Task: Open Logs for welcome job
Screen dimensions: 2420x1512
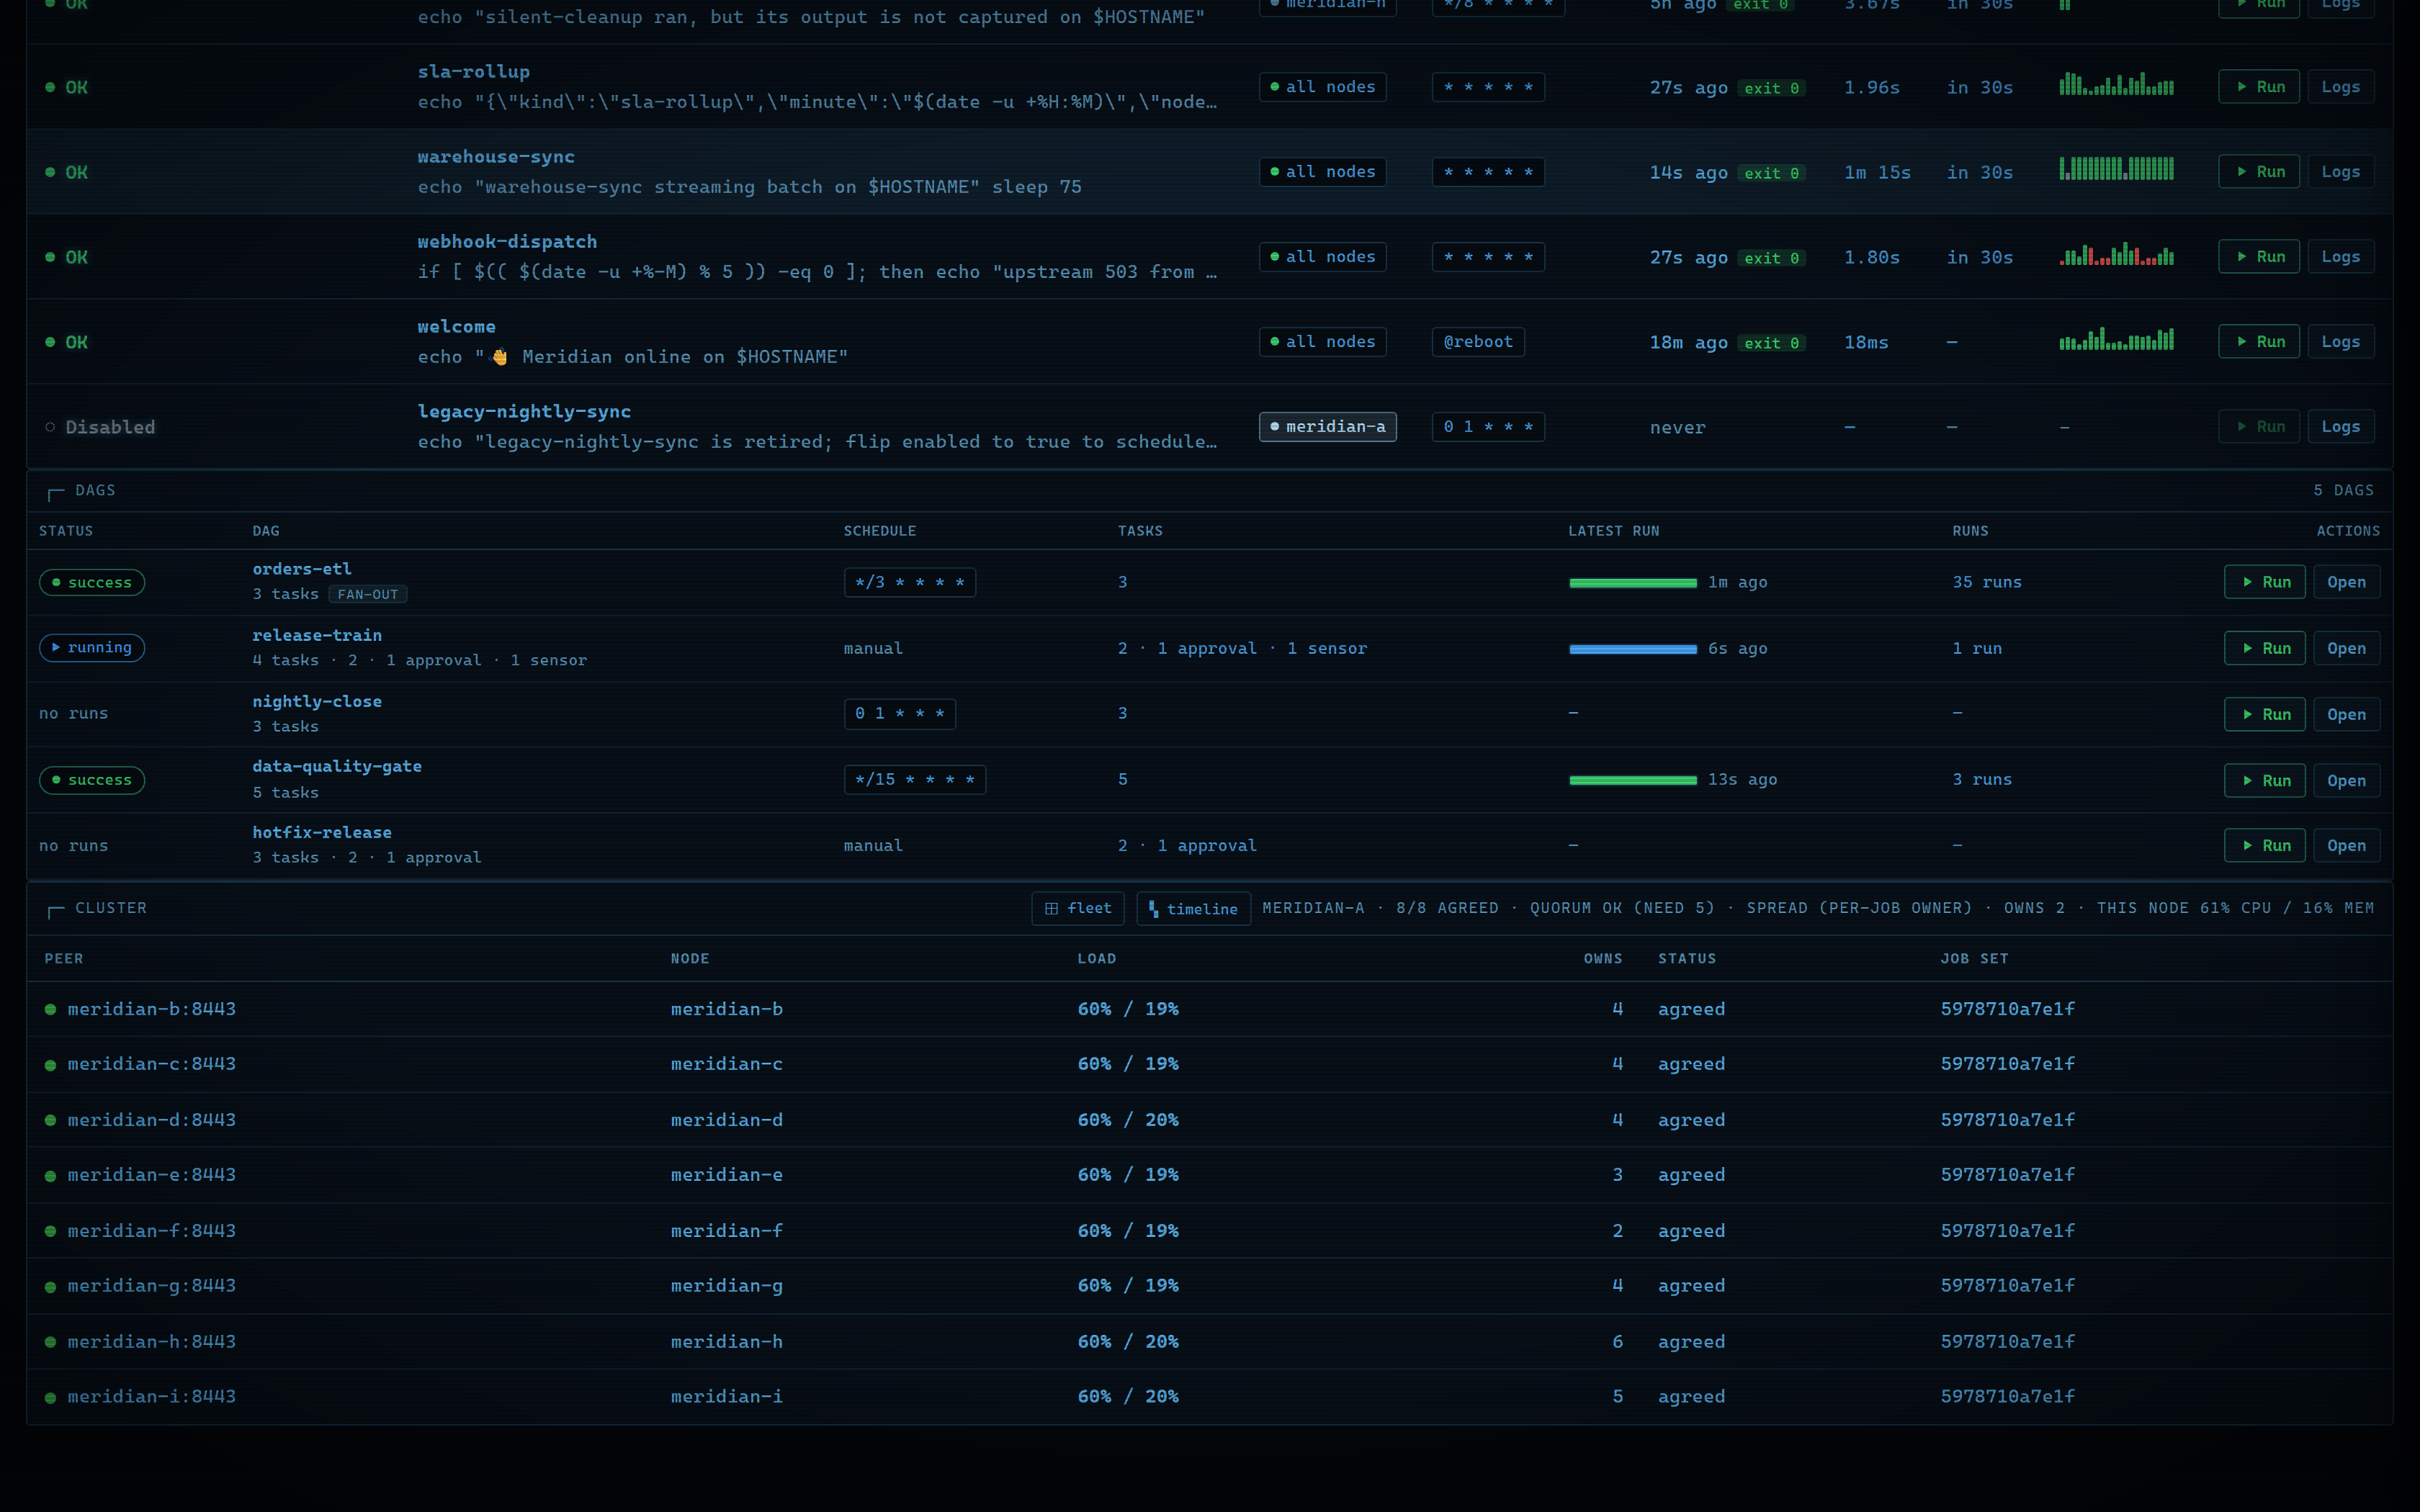Action: pos(2340,342)
